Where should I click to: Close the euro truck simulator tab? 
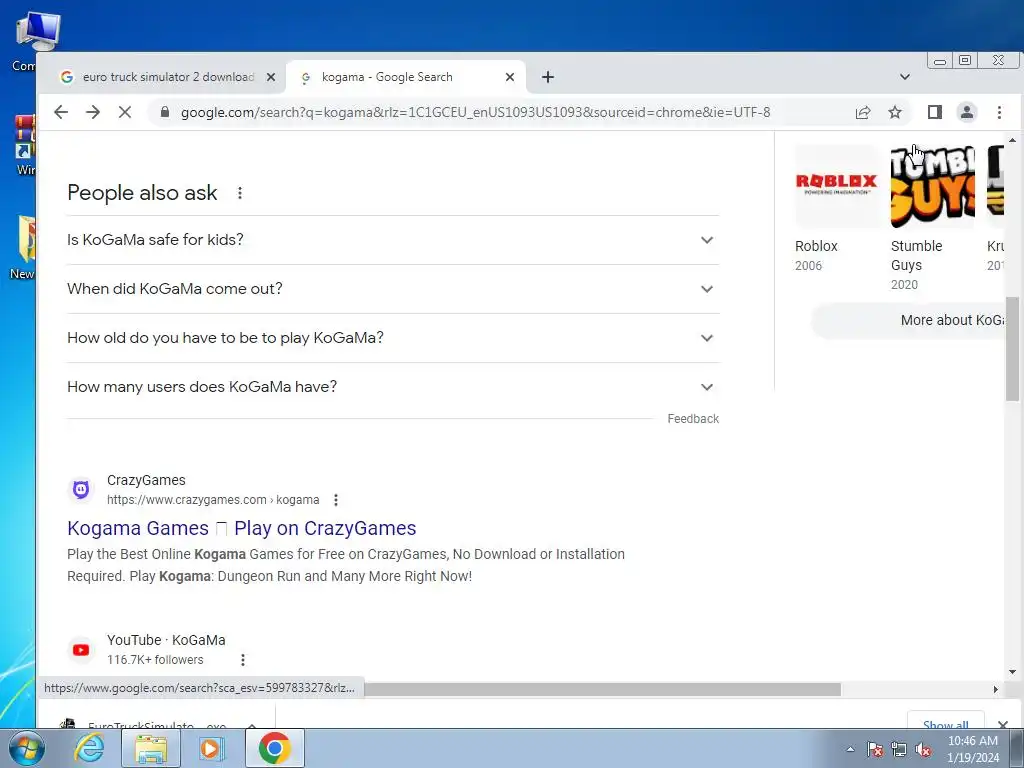271,77
